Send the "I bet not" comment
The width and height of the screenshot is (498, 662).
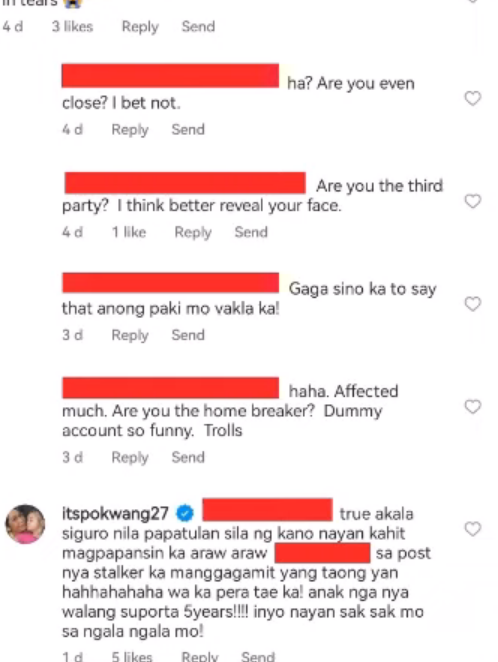coord(188,129)
